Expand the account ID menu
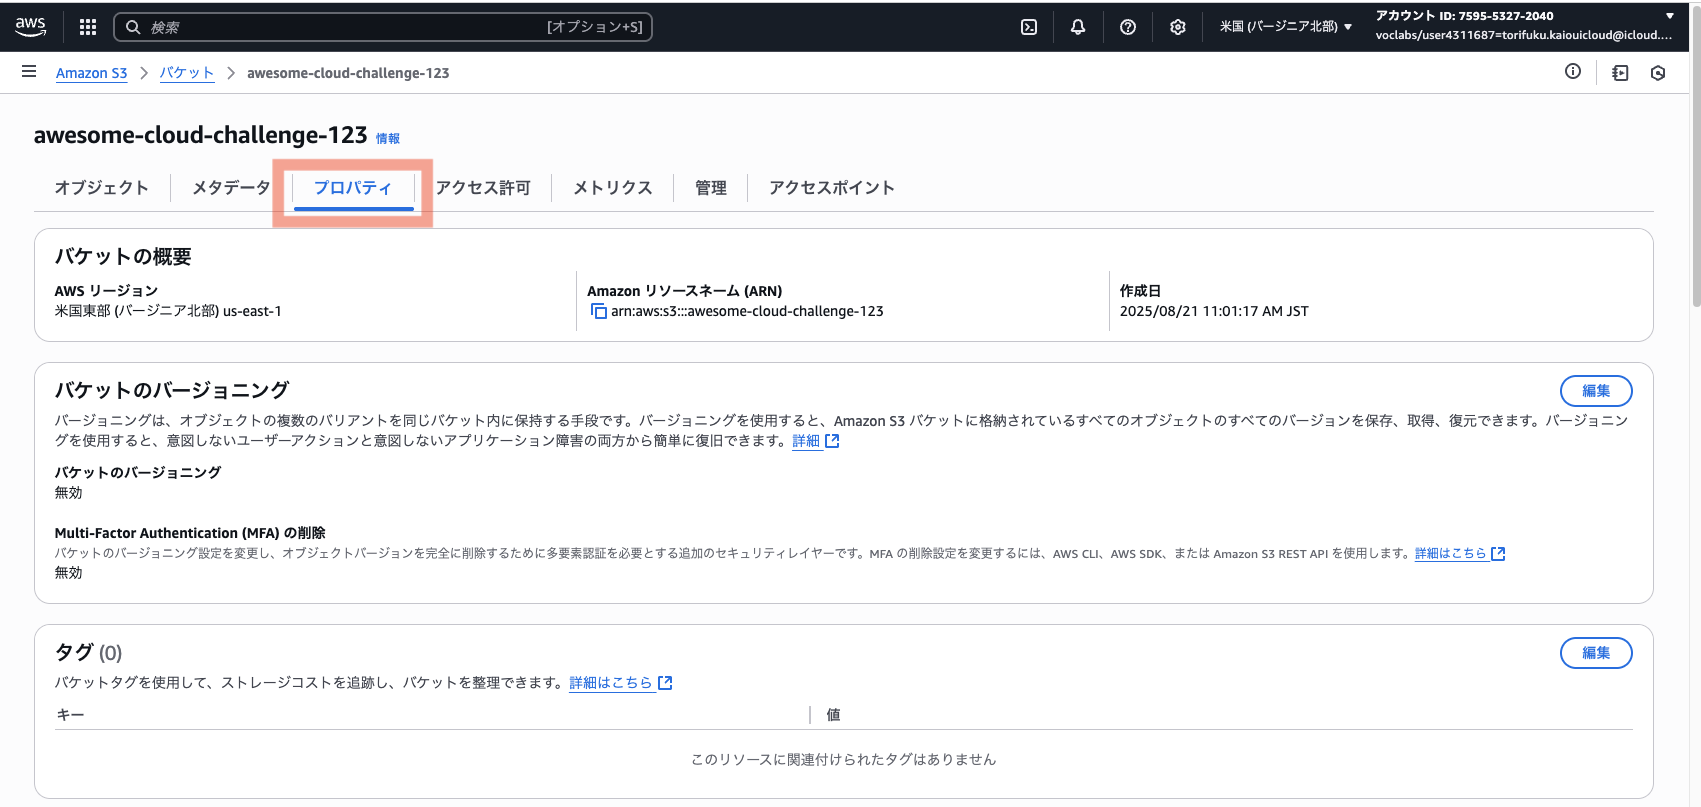 (1525, 26)
